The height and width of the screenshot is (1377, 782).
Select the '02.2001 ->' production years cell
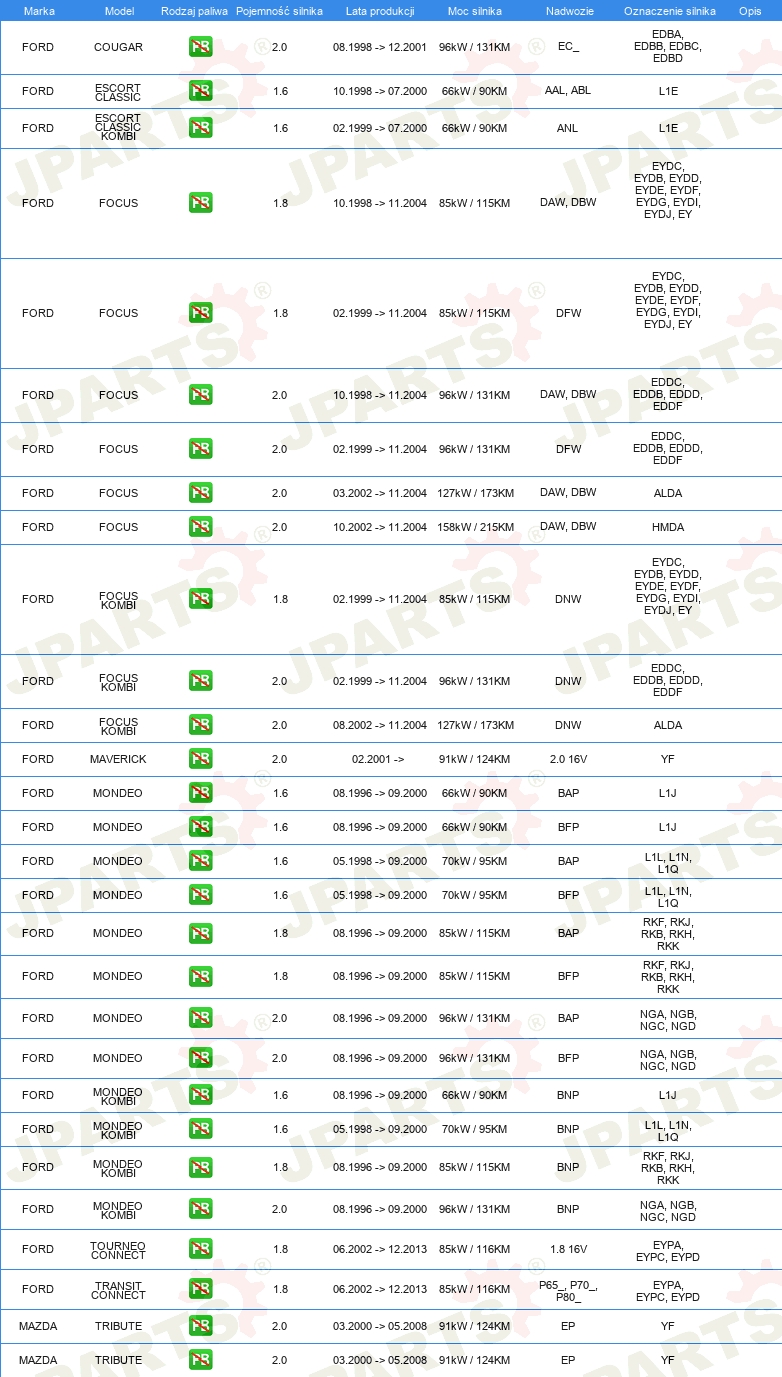click(378, 759)
